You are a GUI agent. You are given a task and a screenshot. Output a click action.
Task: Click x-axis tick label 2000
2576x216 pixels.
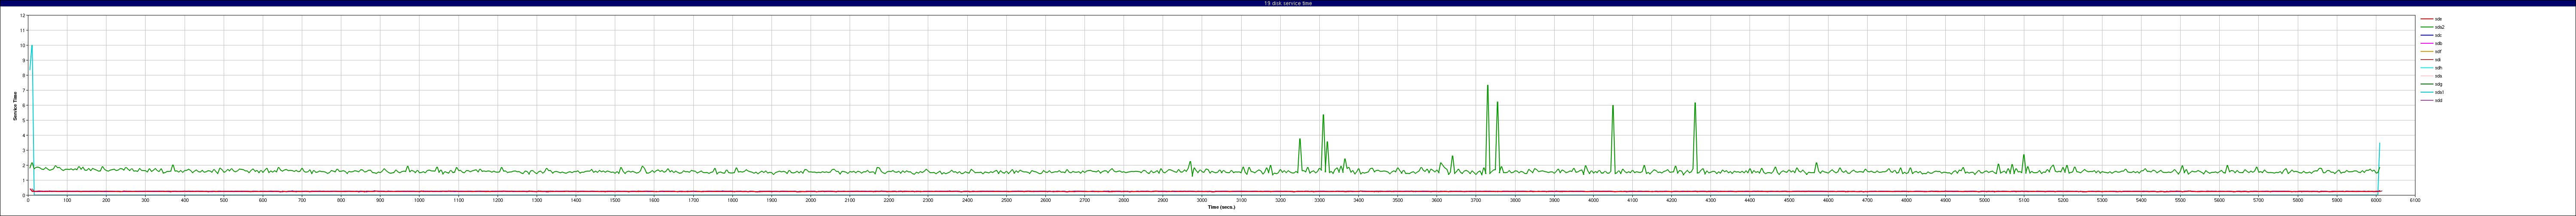pos(811,200)
